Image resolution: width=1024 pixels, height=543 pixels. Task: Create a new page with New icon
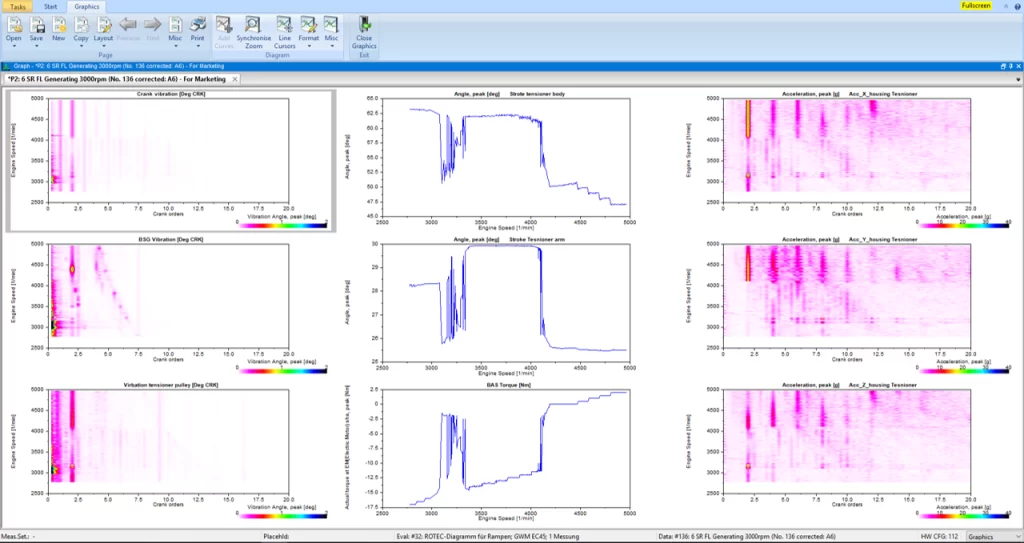coord(58,24)
